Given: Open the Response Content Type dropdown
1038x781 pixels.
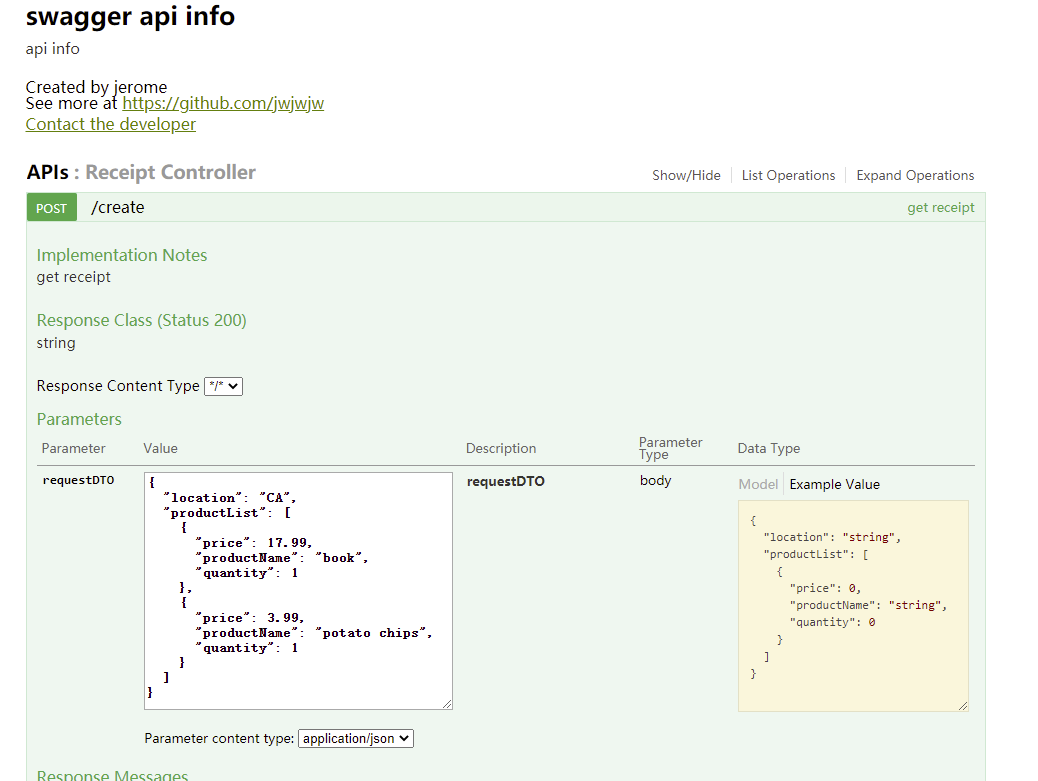Looking at the screenshot, I should [223, 385].
